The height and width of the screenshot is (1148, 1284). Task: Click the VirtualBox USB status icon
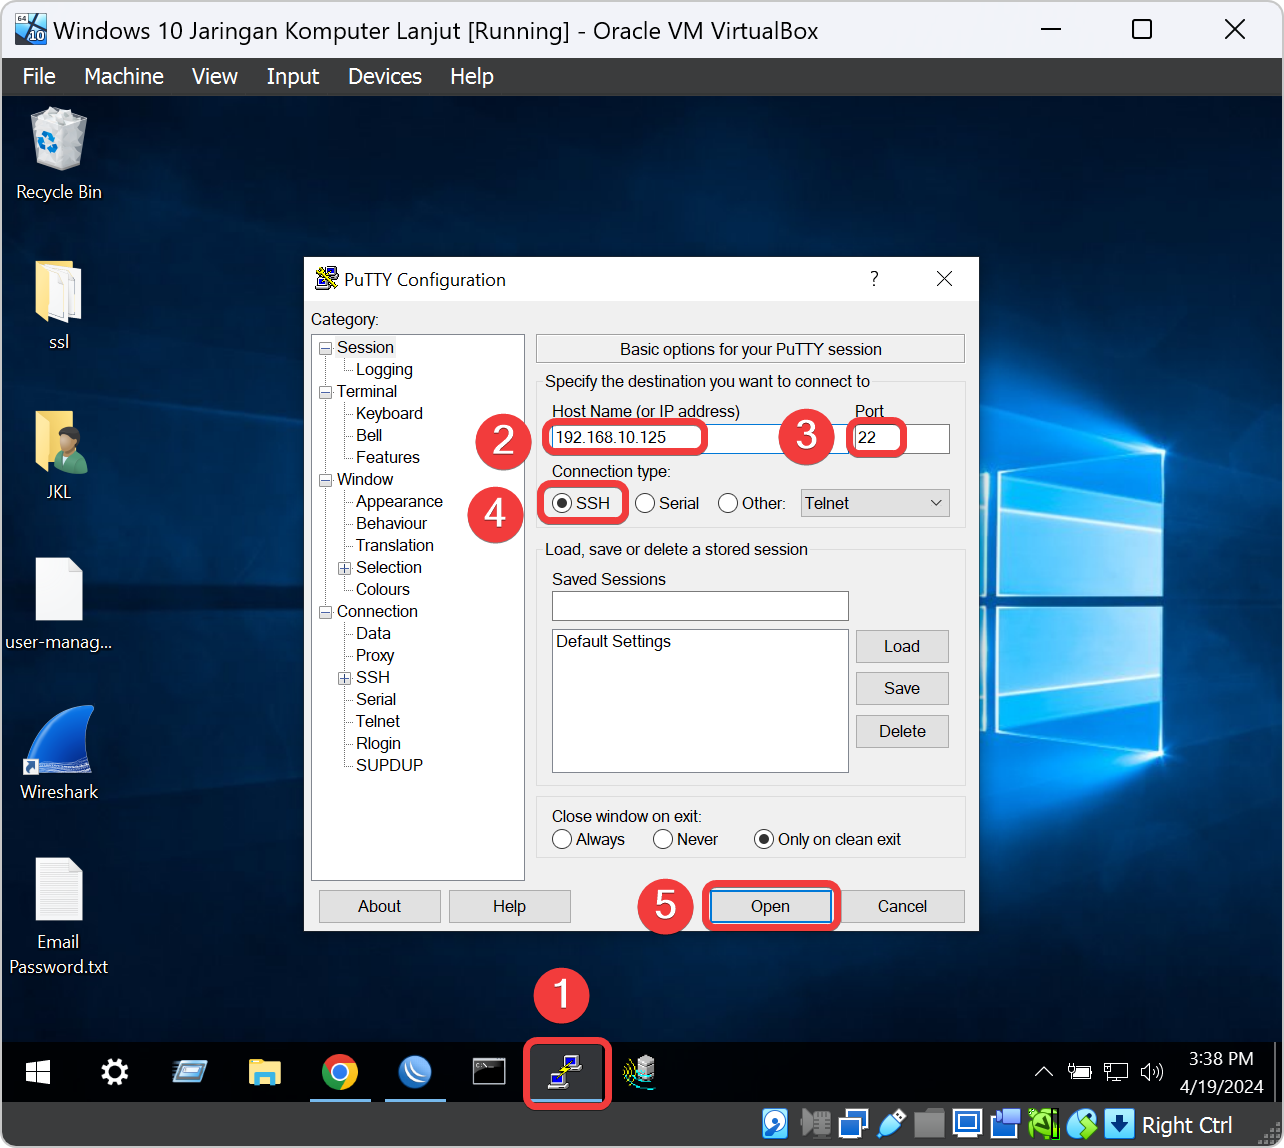[891, 1124]
